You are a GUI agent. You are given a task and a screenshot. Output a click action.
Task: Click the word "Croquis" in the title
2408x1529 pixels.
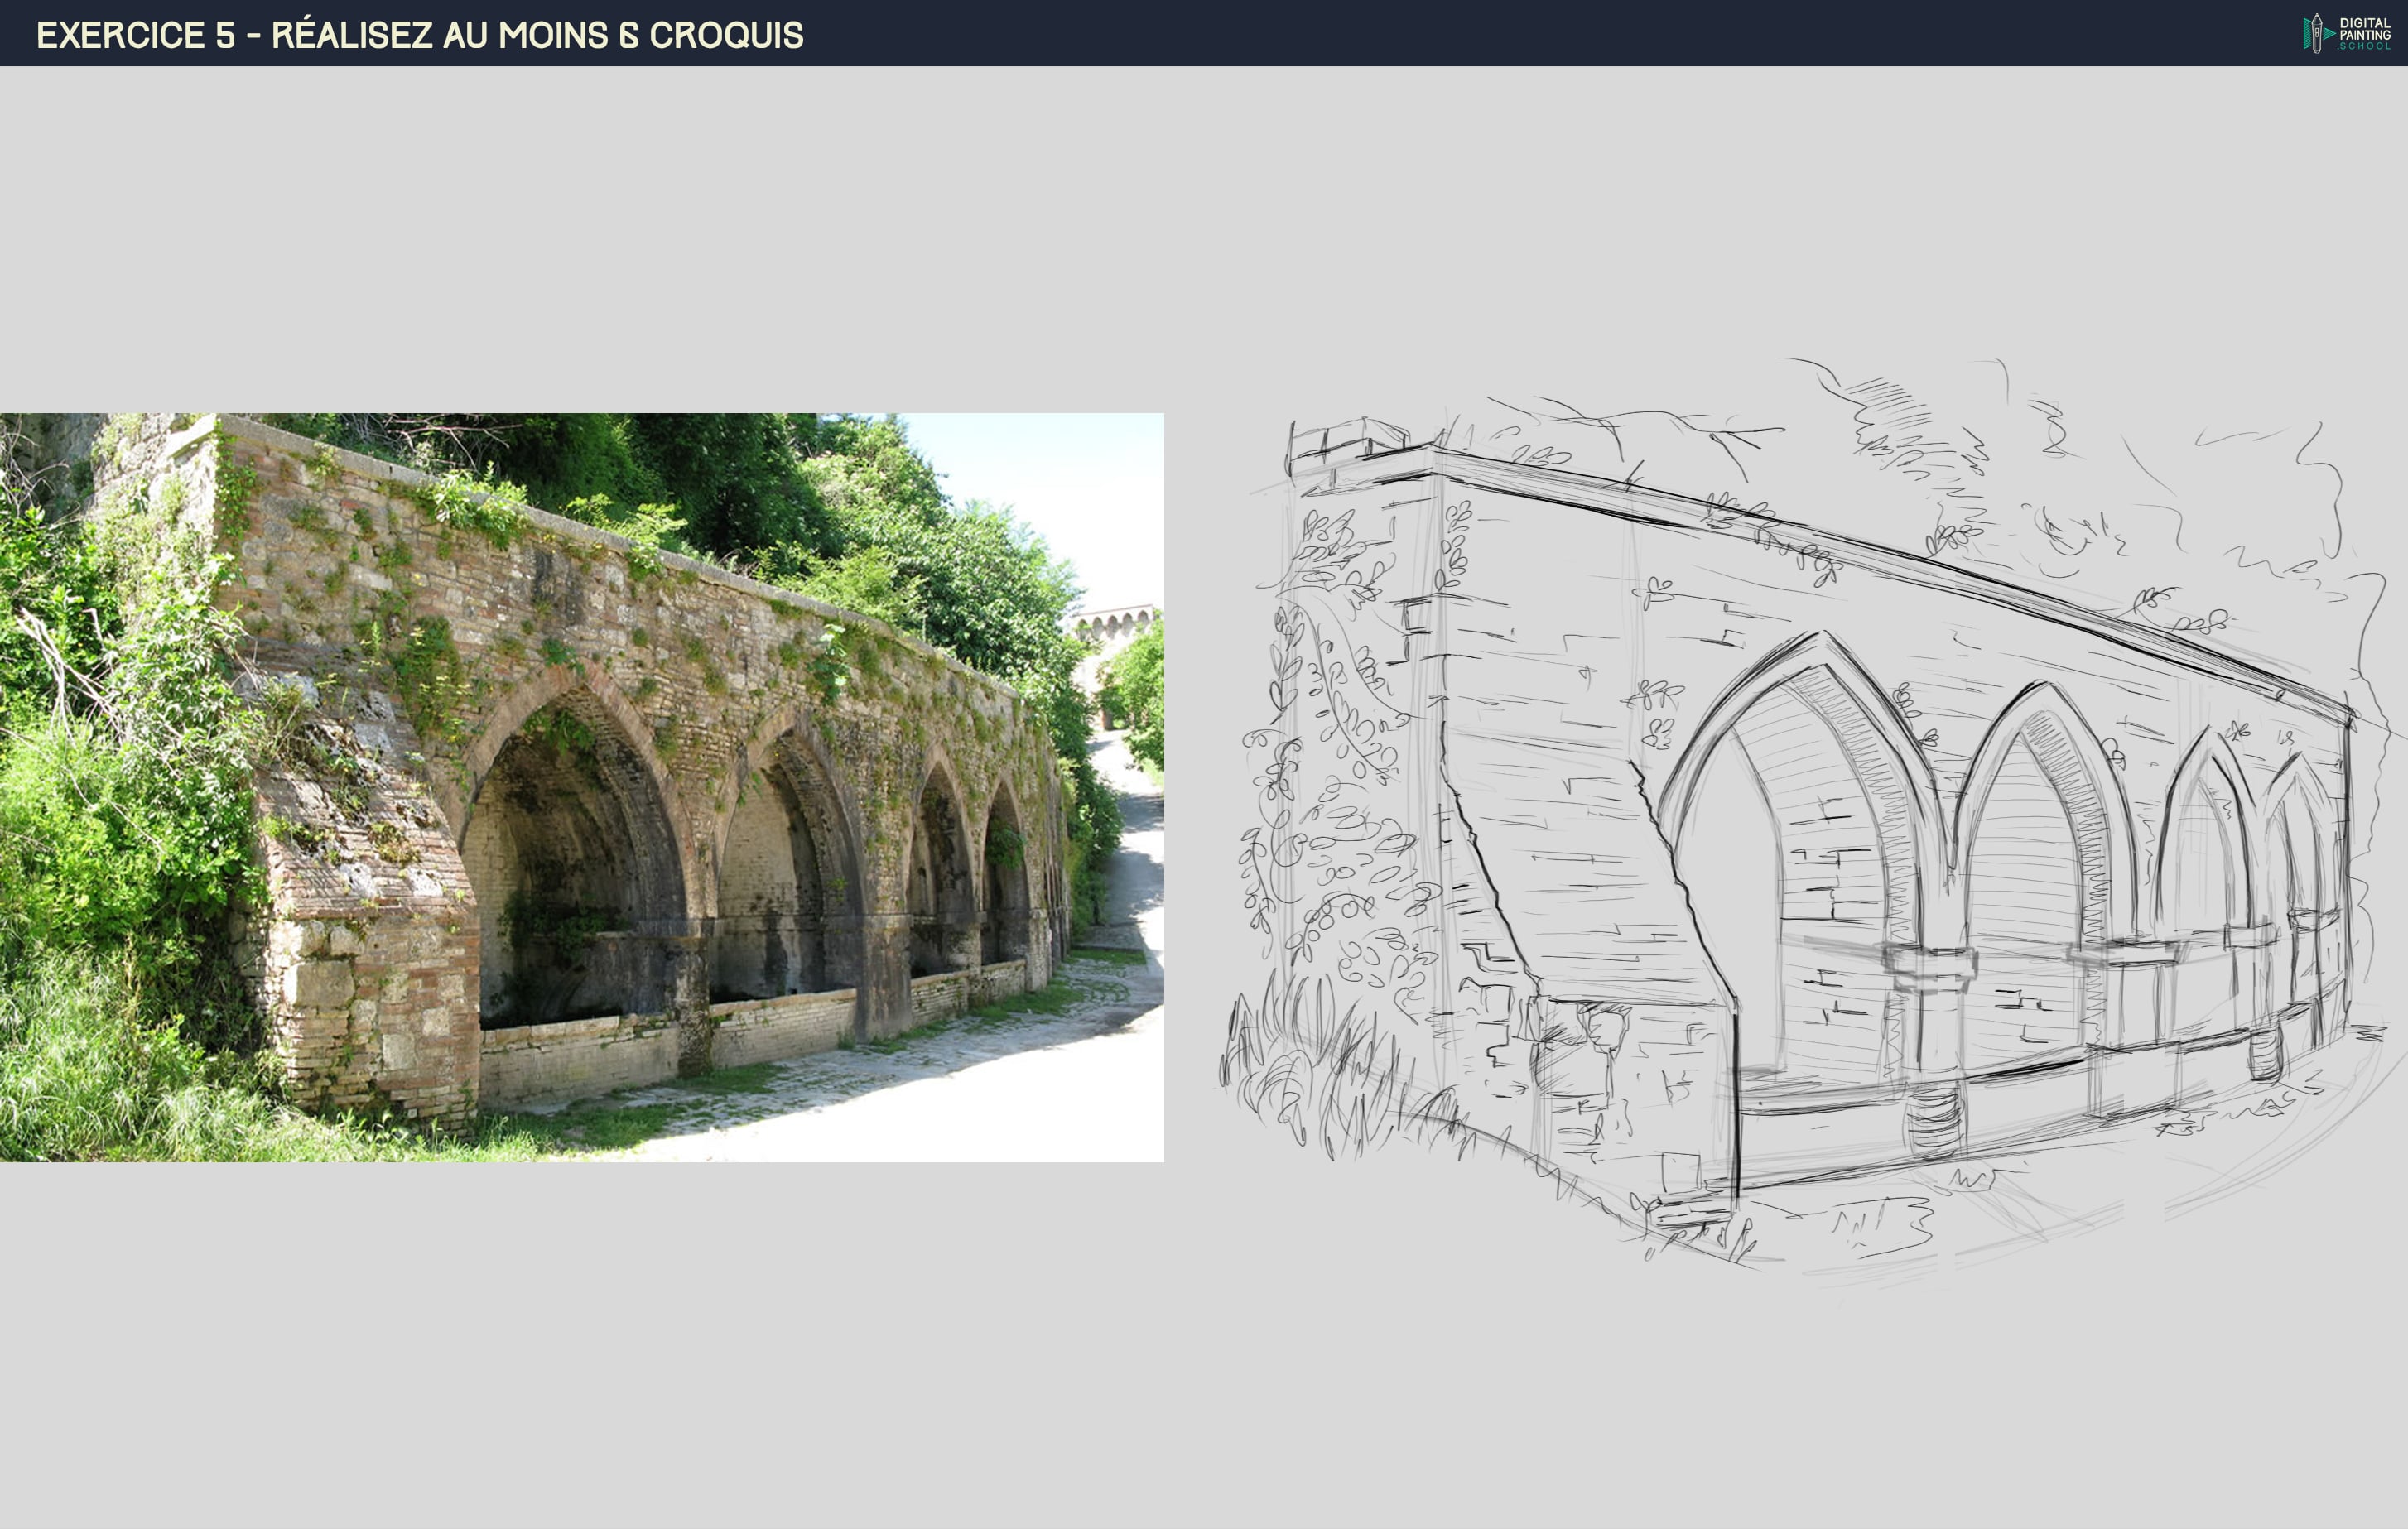pyautogui.click(x=726, y=35)
